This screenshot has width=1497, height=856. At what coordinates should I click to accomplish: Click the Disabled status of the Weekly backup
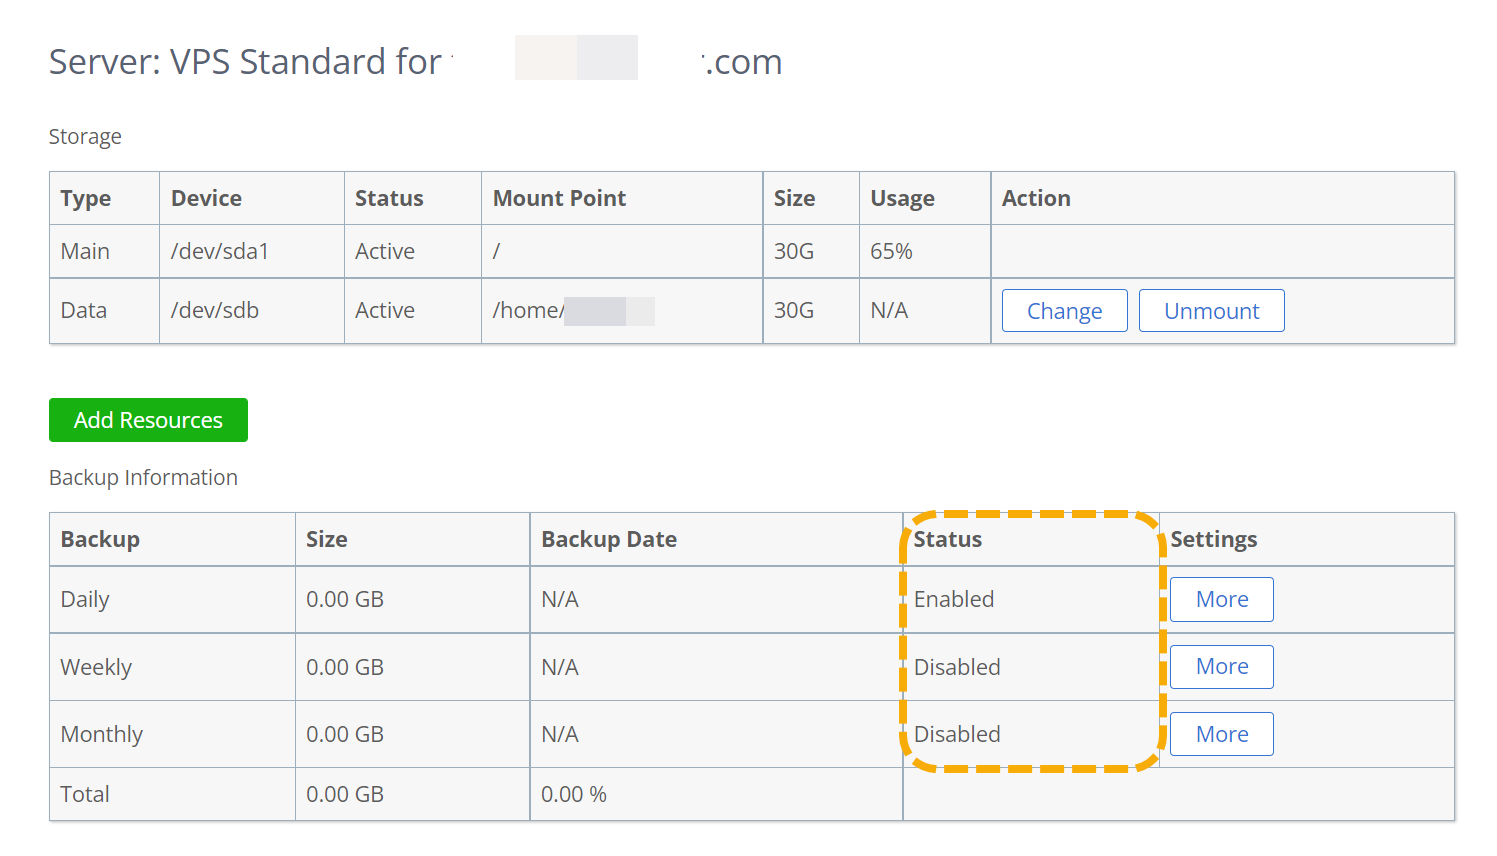coord(956,666)
